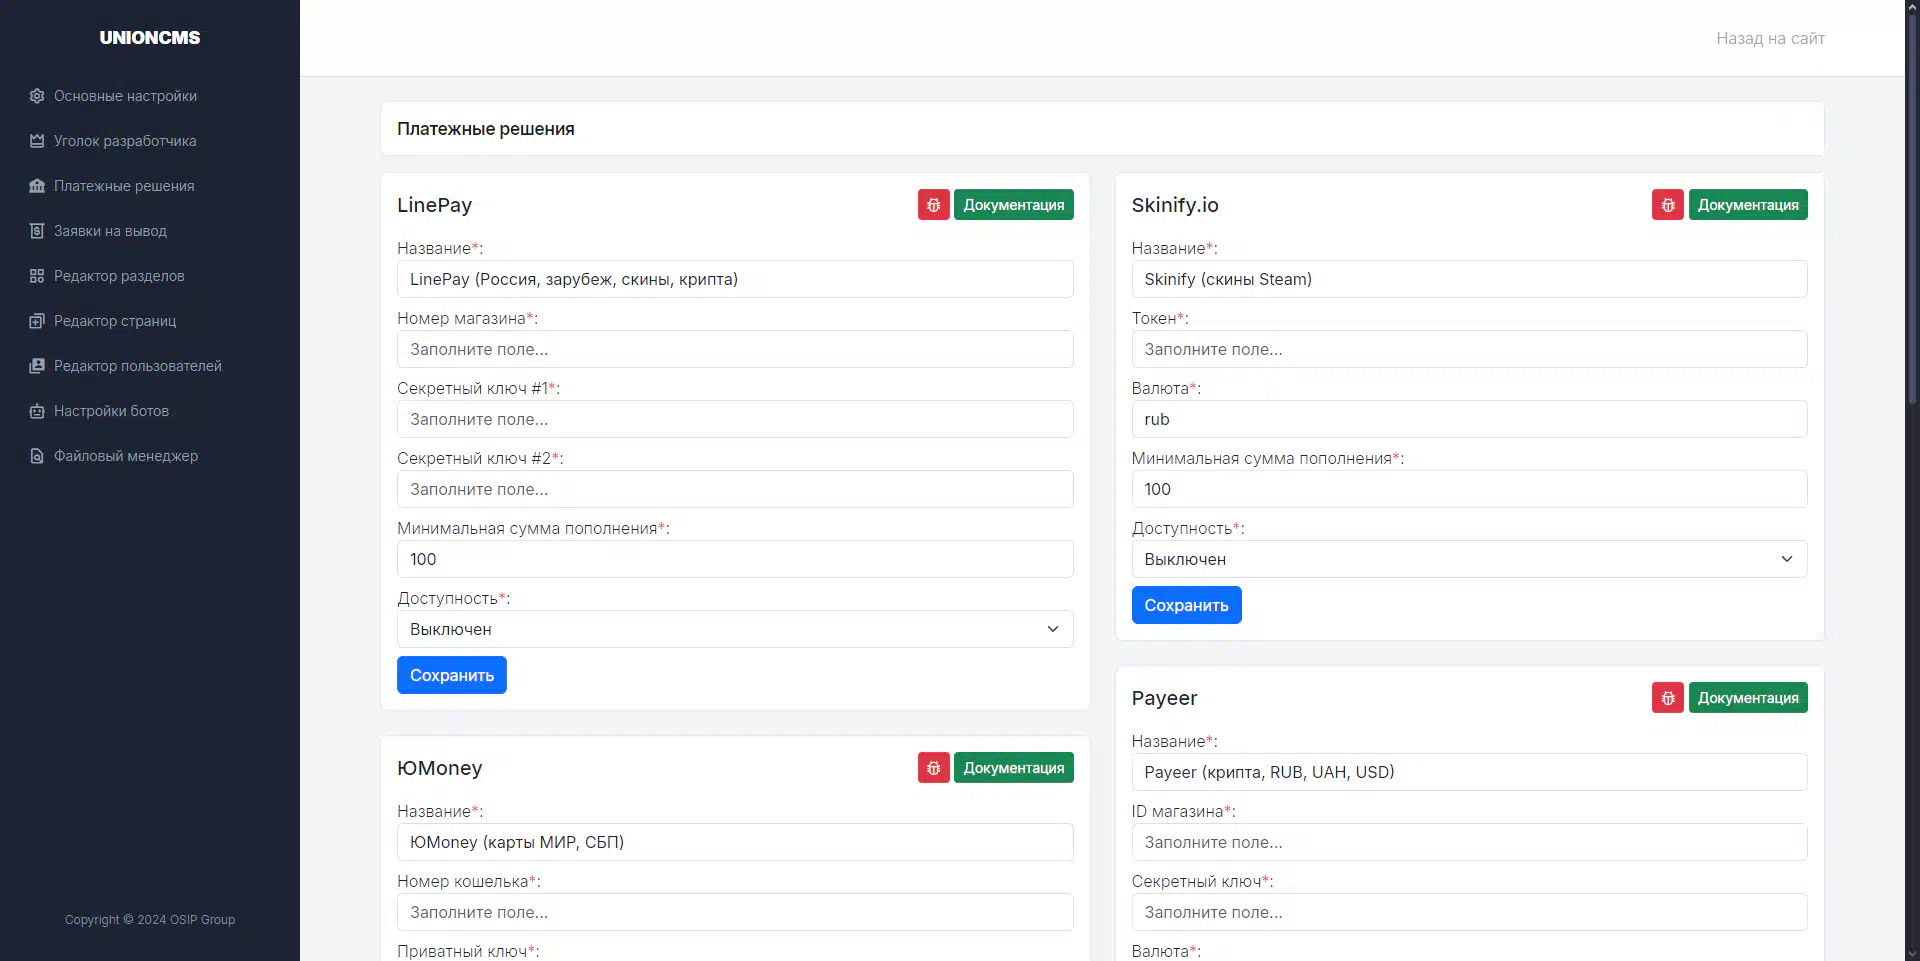Click the robot icon beside Настройки ботов
The height and width of the screenshot is (961, 1920).
(x=37, y=411)
